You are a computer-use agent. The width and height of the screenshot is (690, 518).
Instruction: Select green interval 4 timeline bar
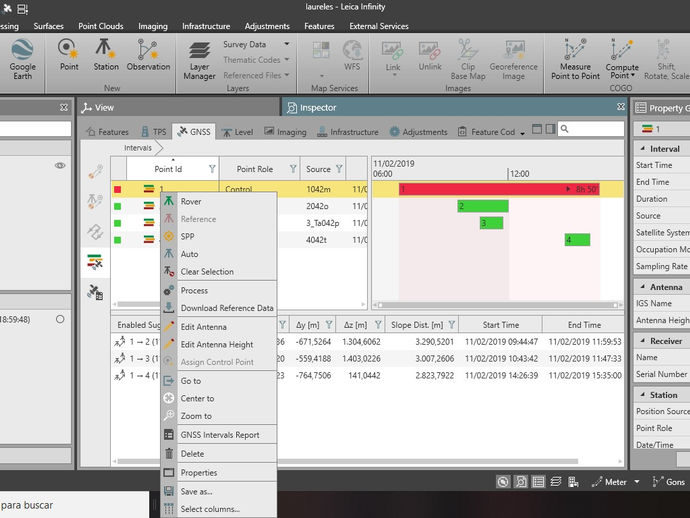point(577,240)
